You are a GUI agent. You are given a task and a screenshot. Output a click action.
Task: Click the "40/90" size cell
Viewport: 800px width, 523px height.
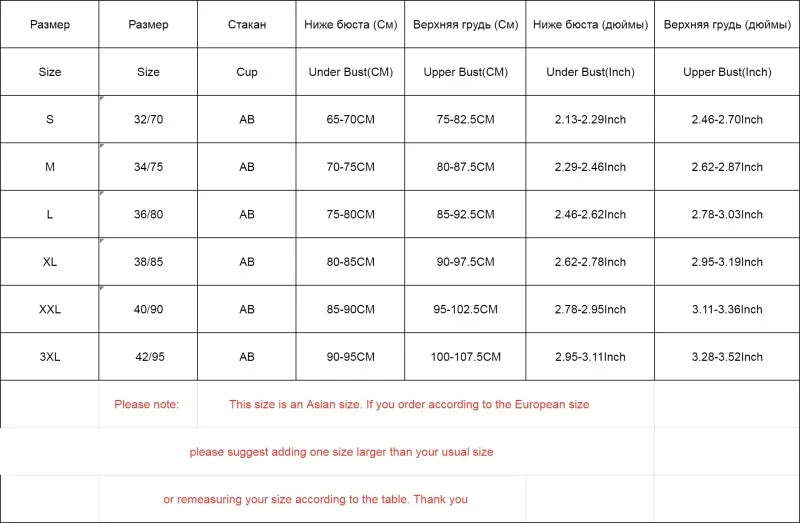148,310
